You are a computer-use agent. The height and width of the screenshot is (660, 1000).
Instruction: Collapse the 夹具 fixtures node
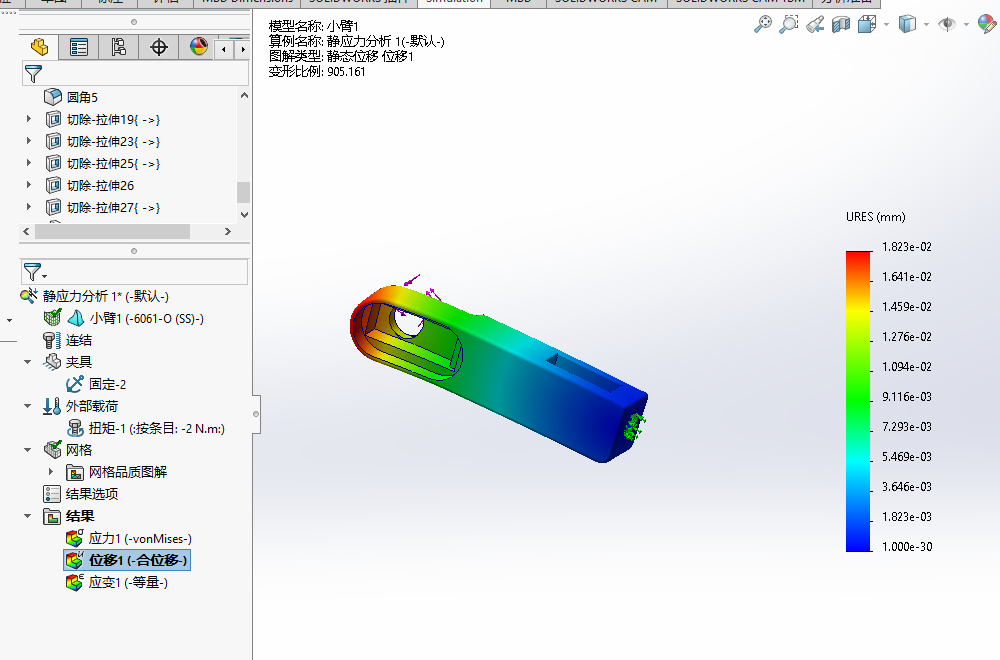[x=27, y=362]
